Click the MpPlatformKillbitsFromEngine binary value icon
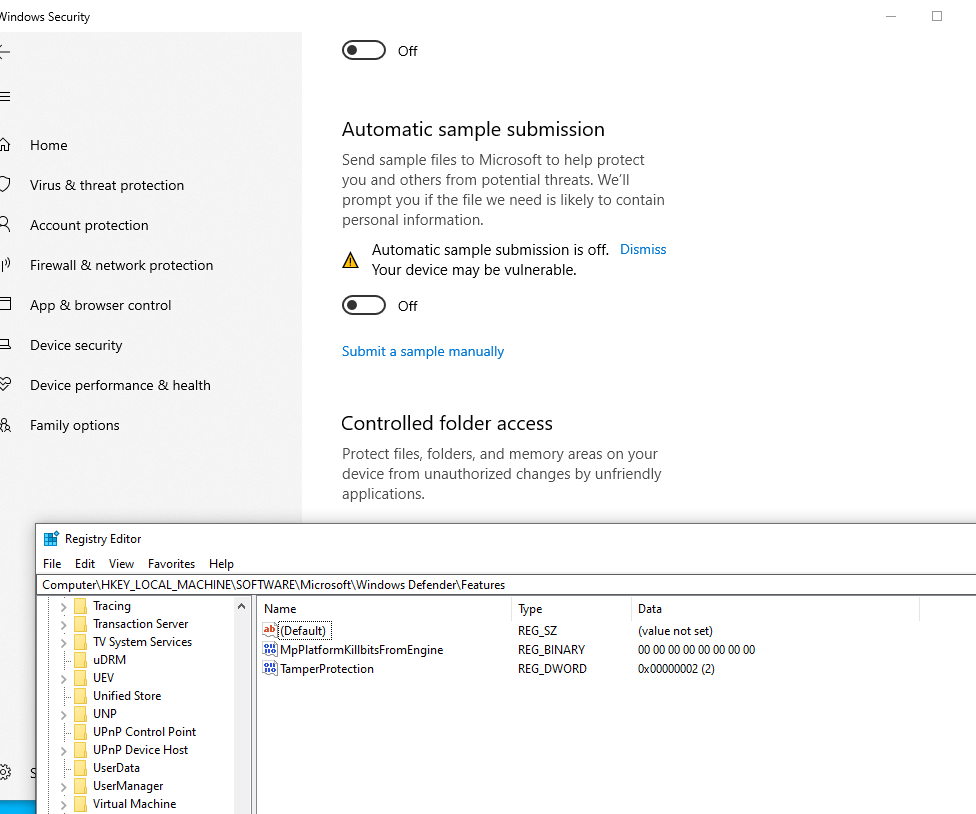 tap(270, 649)
